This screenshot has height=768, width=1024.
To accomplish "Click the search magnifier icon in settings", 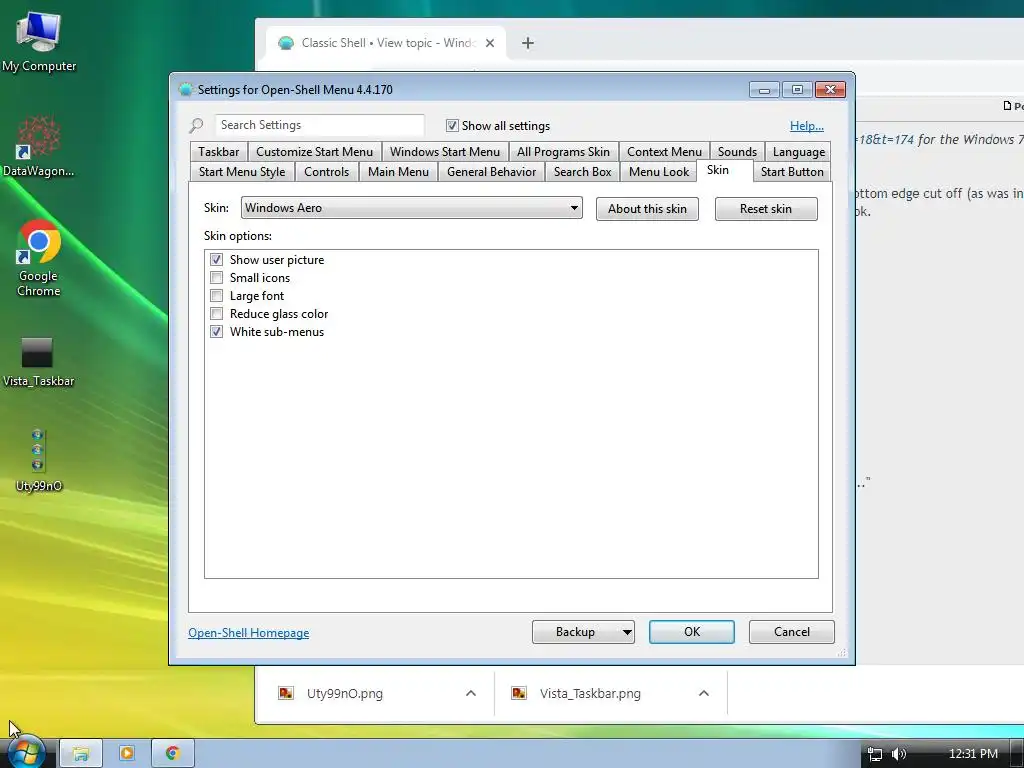I will pyautogui.click(x=196, y=125).
